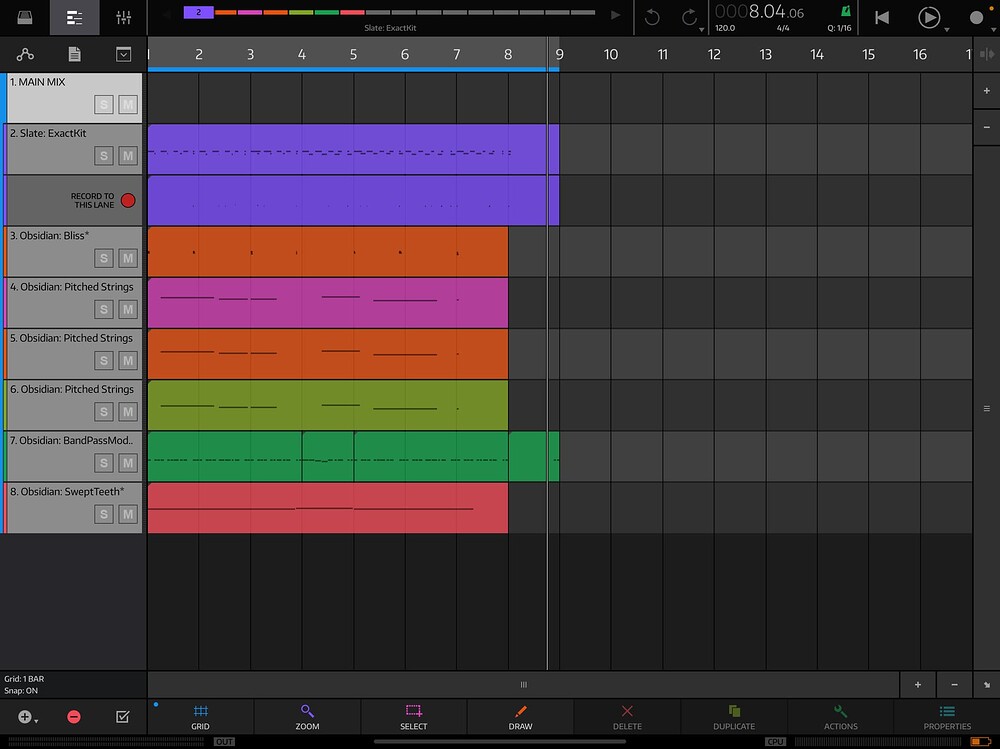Screen dimensions: 1000x749
Task: Select the 8. Obsidian: SweptTeeth track name
Action: click(x=67, y=492)
